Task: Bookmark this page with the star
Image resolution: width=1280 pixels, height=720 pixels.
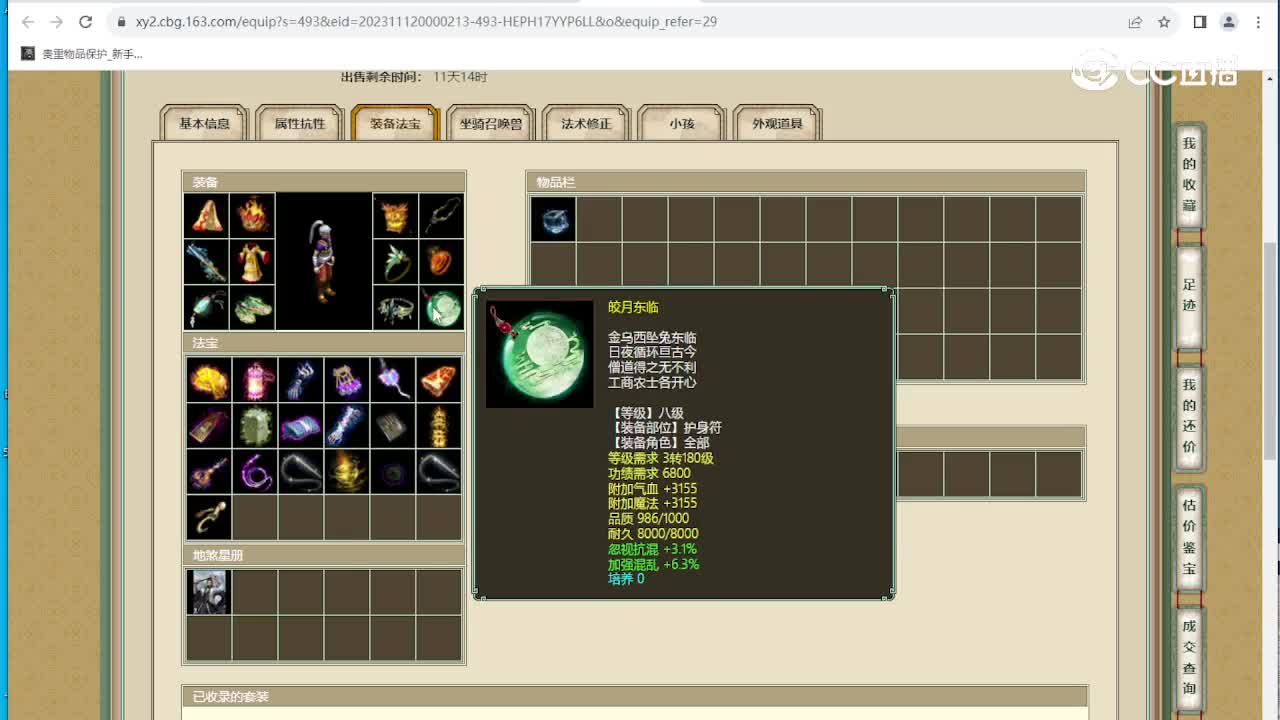Action: (1164, 21)
